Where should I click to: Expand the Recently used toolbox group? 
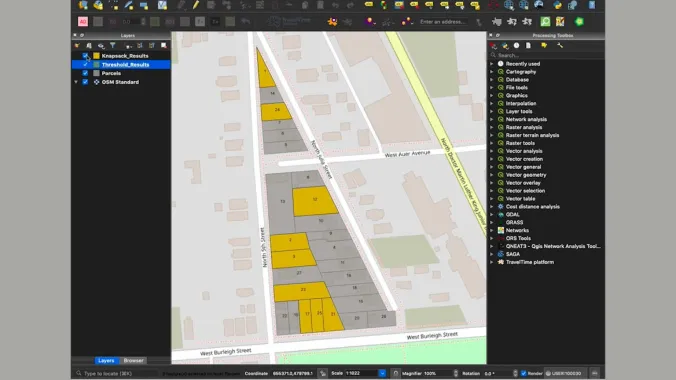492,64
